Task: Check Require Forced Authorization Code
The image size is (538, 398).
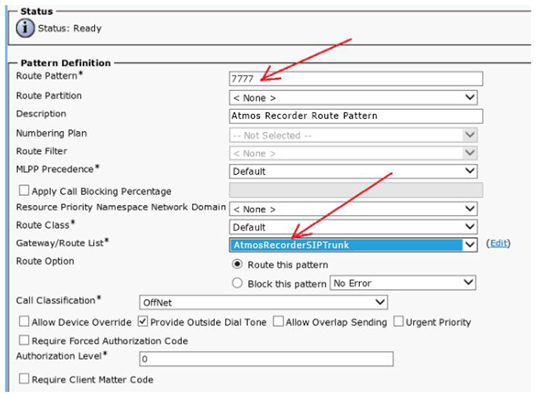Action: click(24, 340)
